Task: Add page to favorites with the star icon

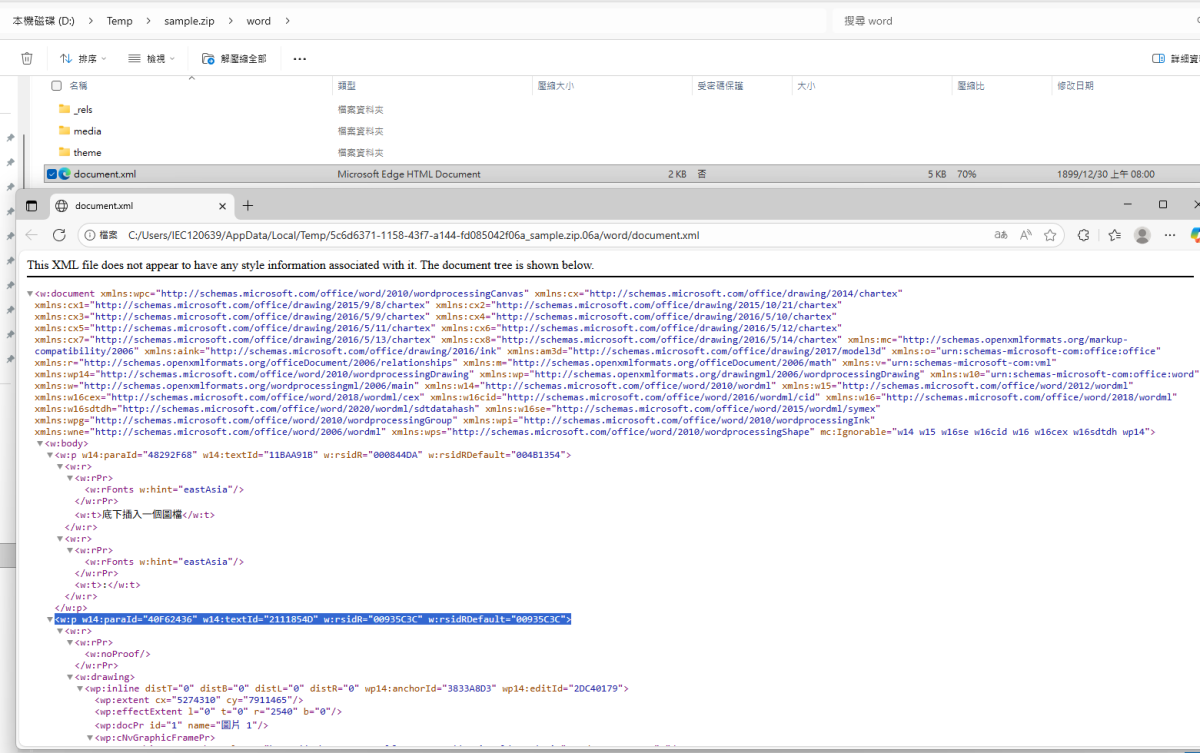Action: pyautogui.click(x=1050, y=234)
